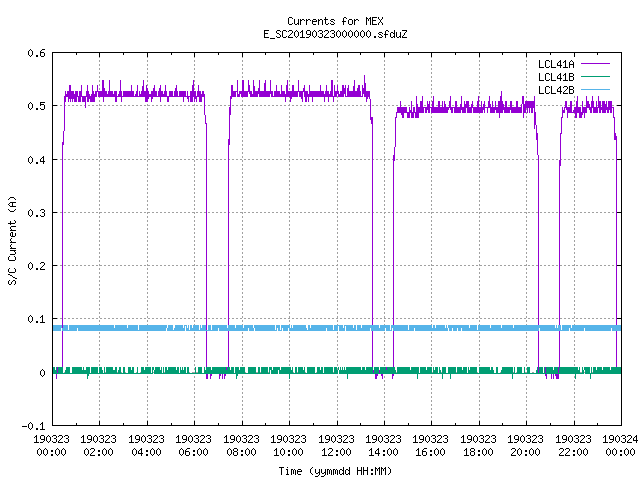Click the 'Time (yymmdd HH:MM)' x-axis label
Viewport: 640px width, 480px height.
(335, 471)
